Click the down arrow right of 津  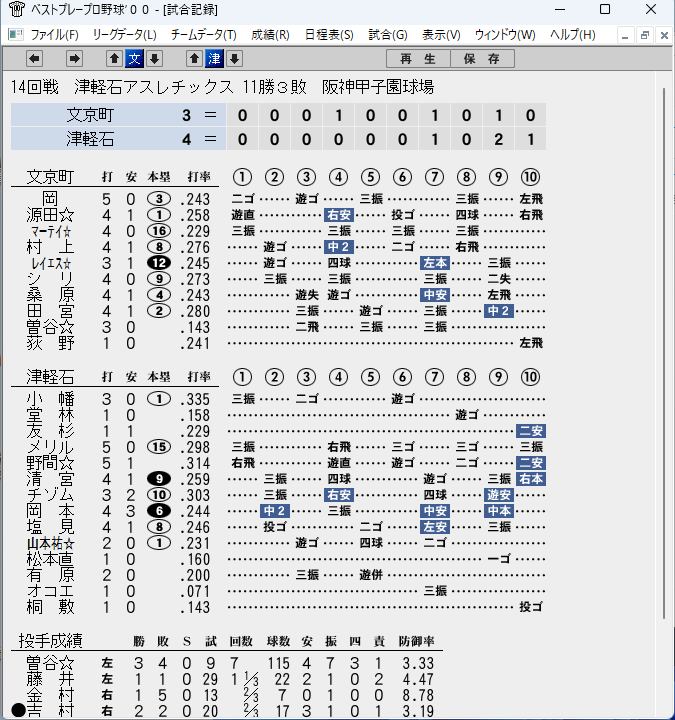point(235,59)
